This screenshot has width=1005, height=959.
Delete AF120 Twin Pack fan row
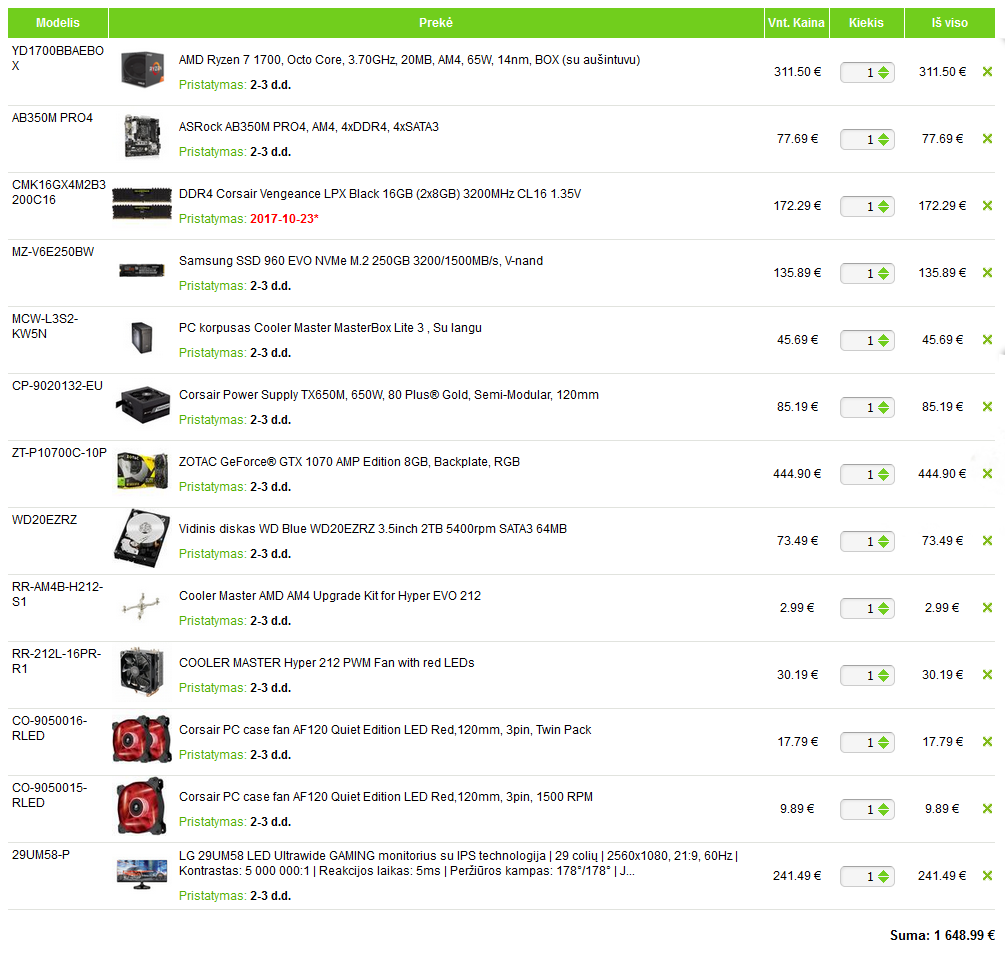[x=987, y=742]
